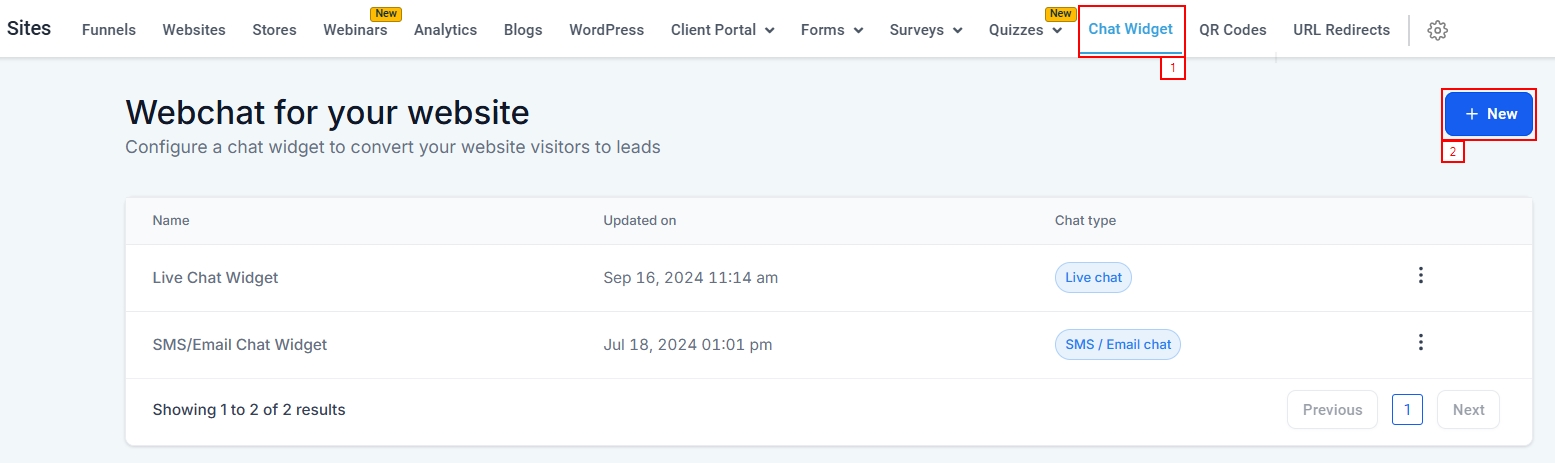Open the settings gear icon
The width and height of the screenshot is (1555, 463).
click(1437, 30)
